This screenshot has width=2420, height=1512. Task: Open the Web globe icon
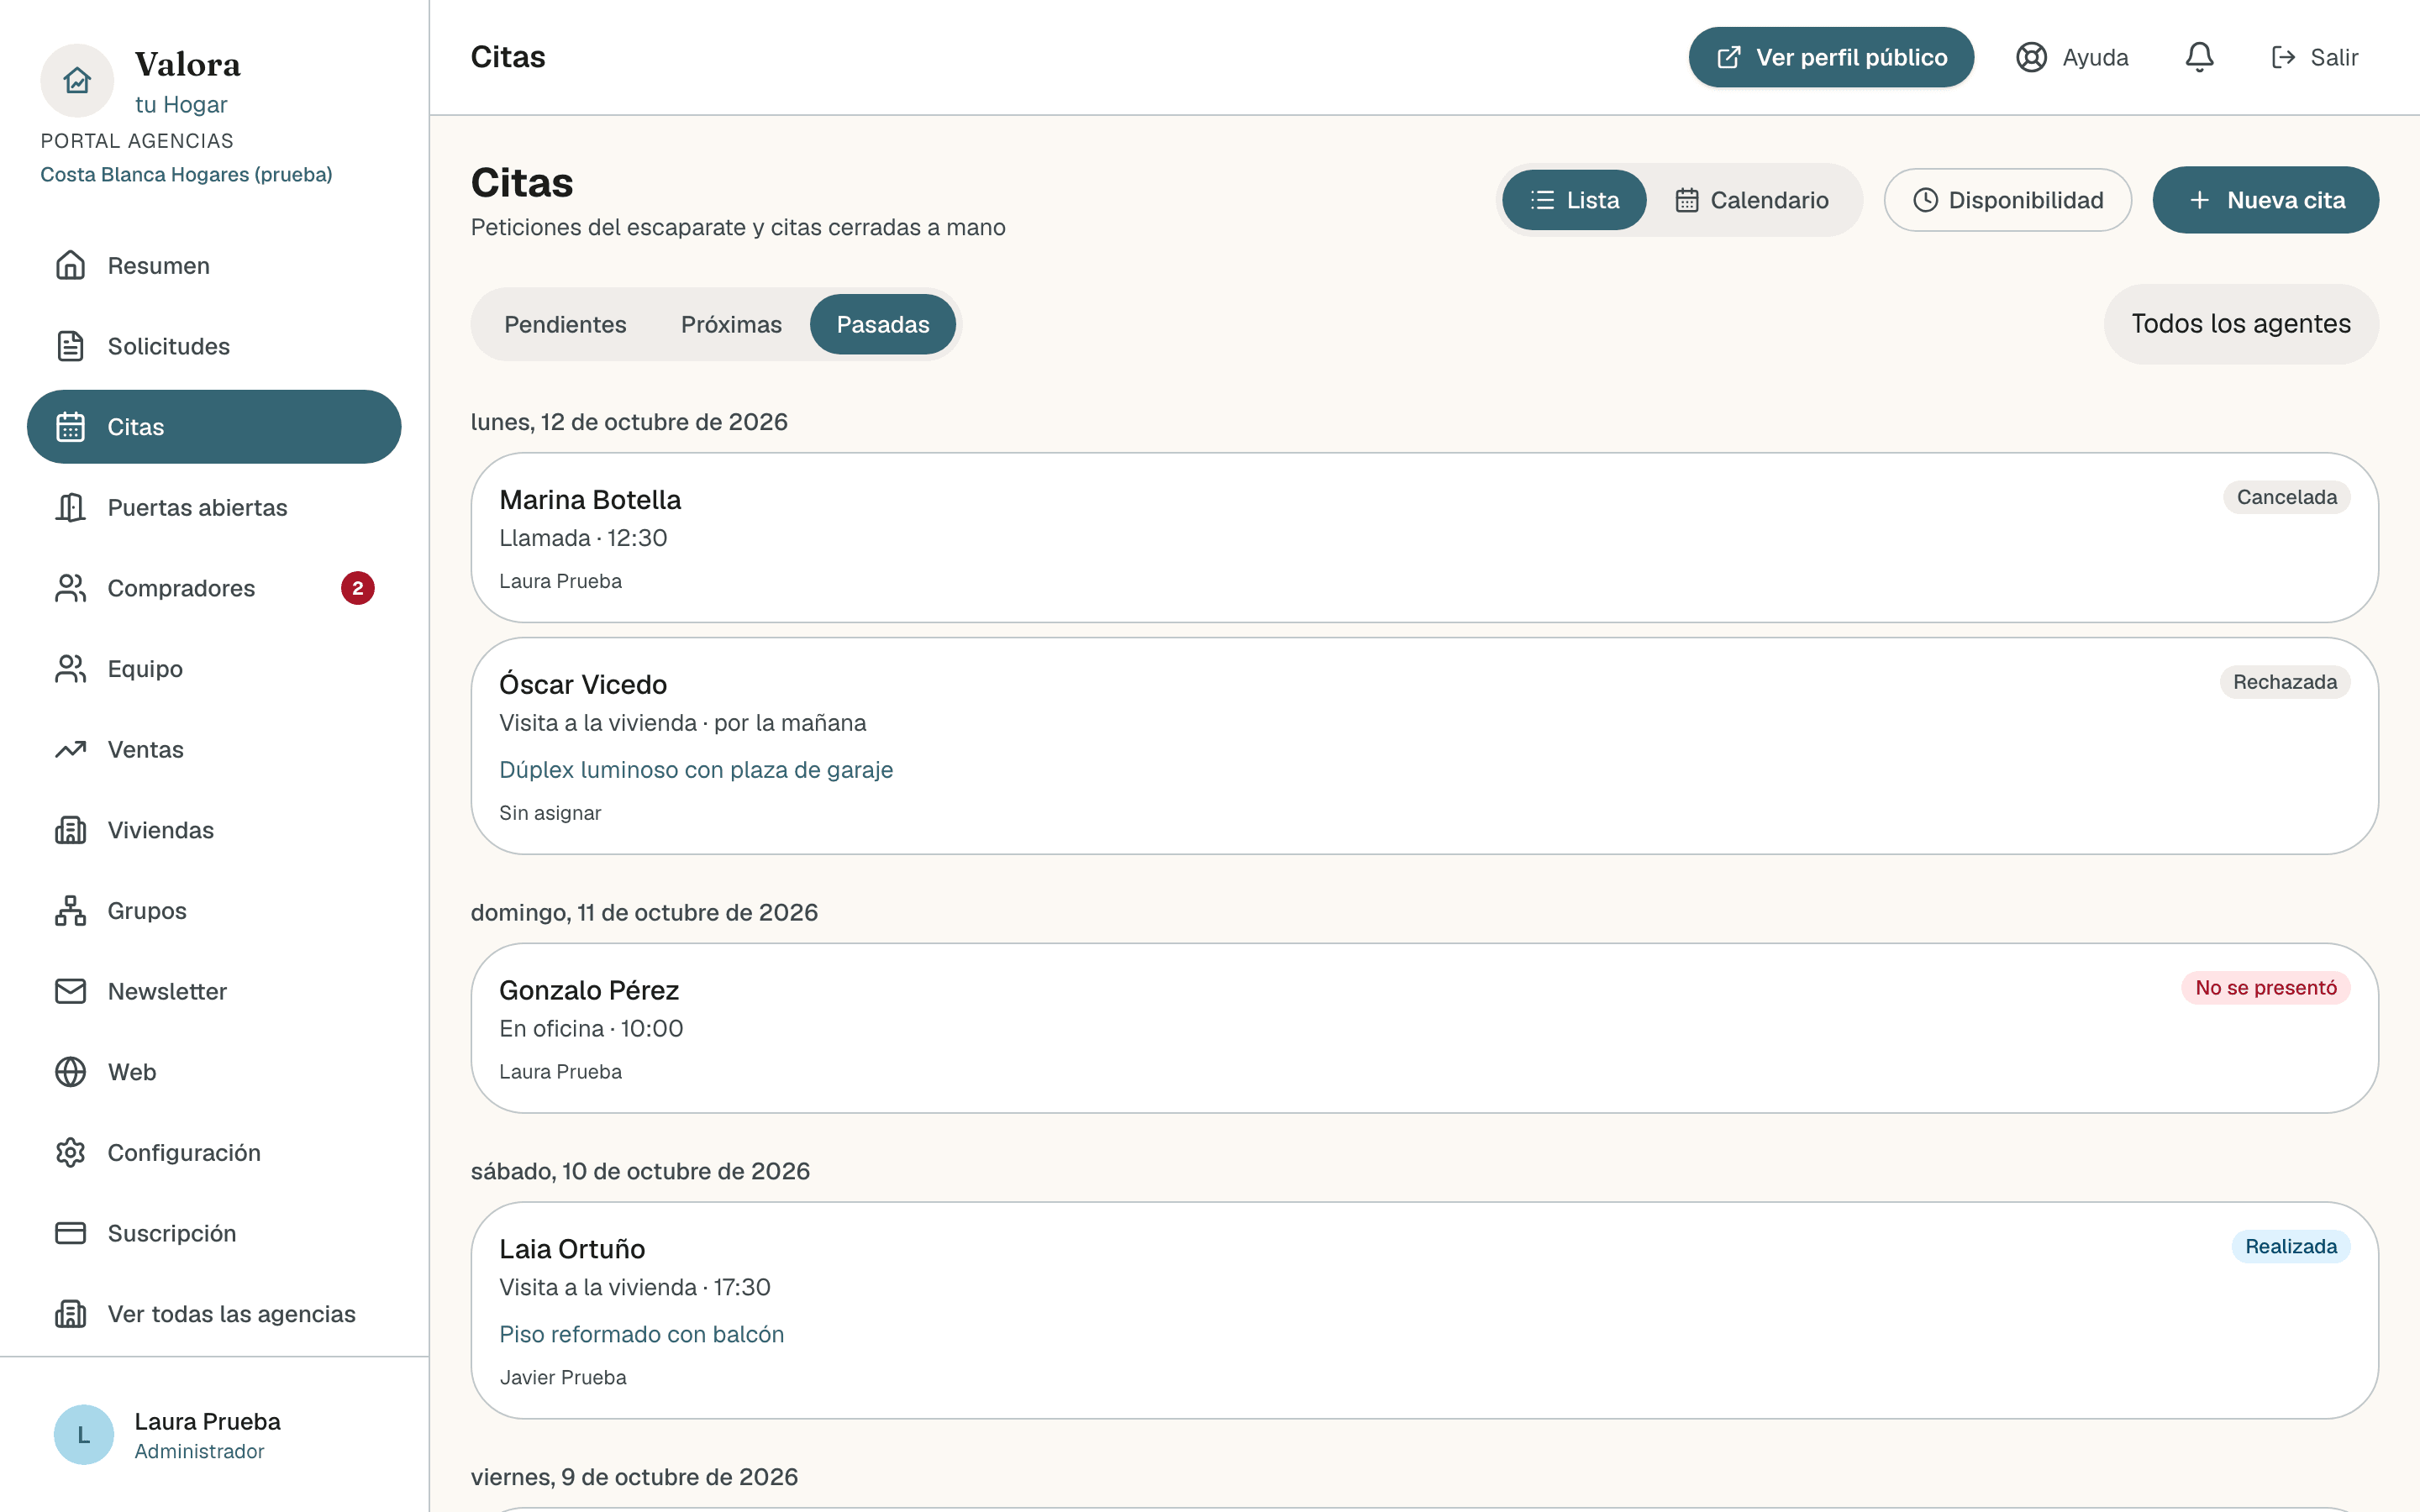[70, 1072]
